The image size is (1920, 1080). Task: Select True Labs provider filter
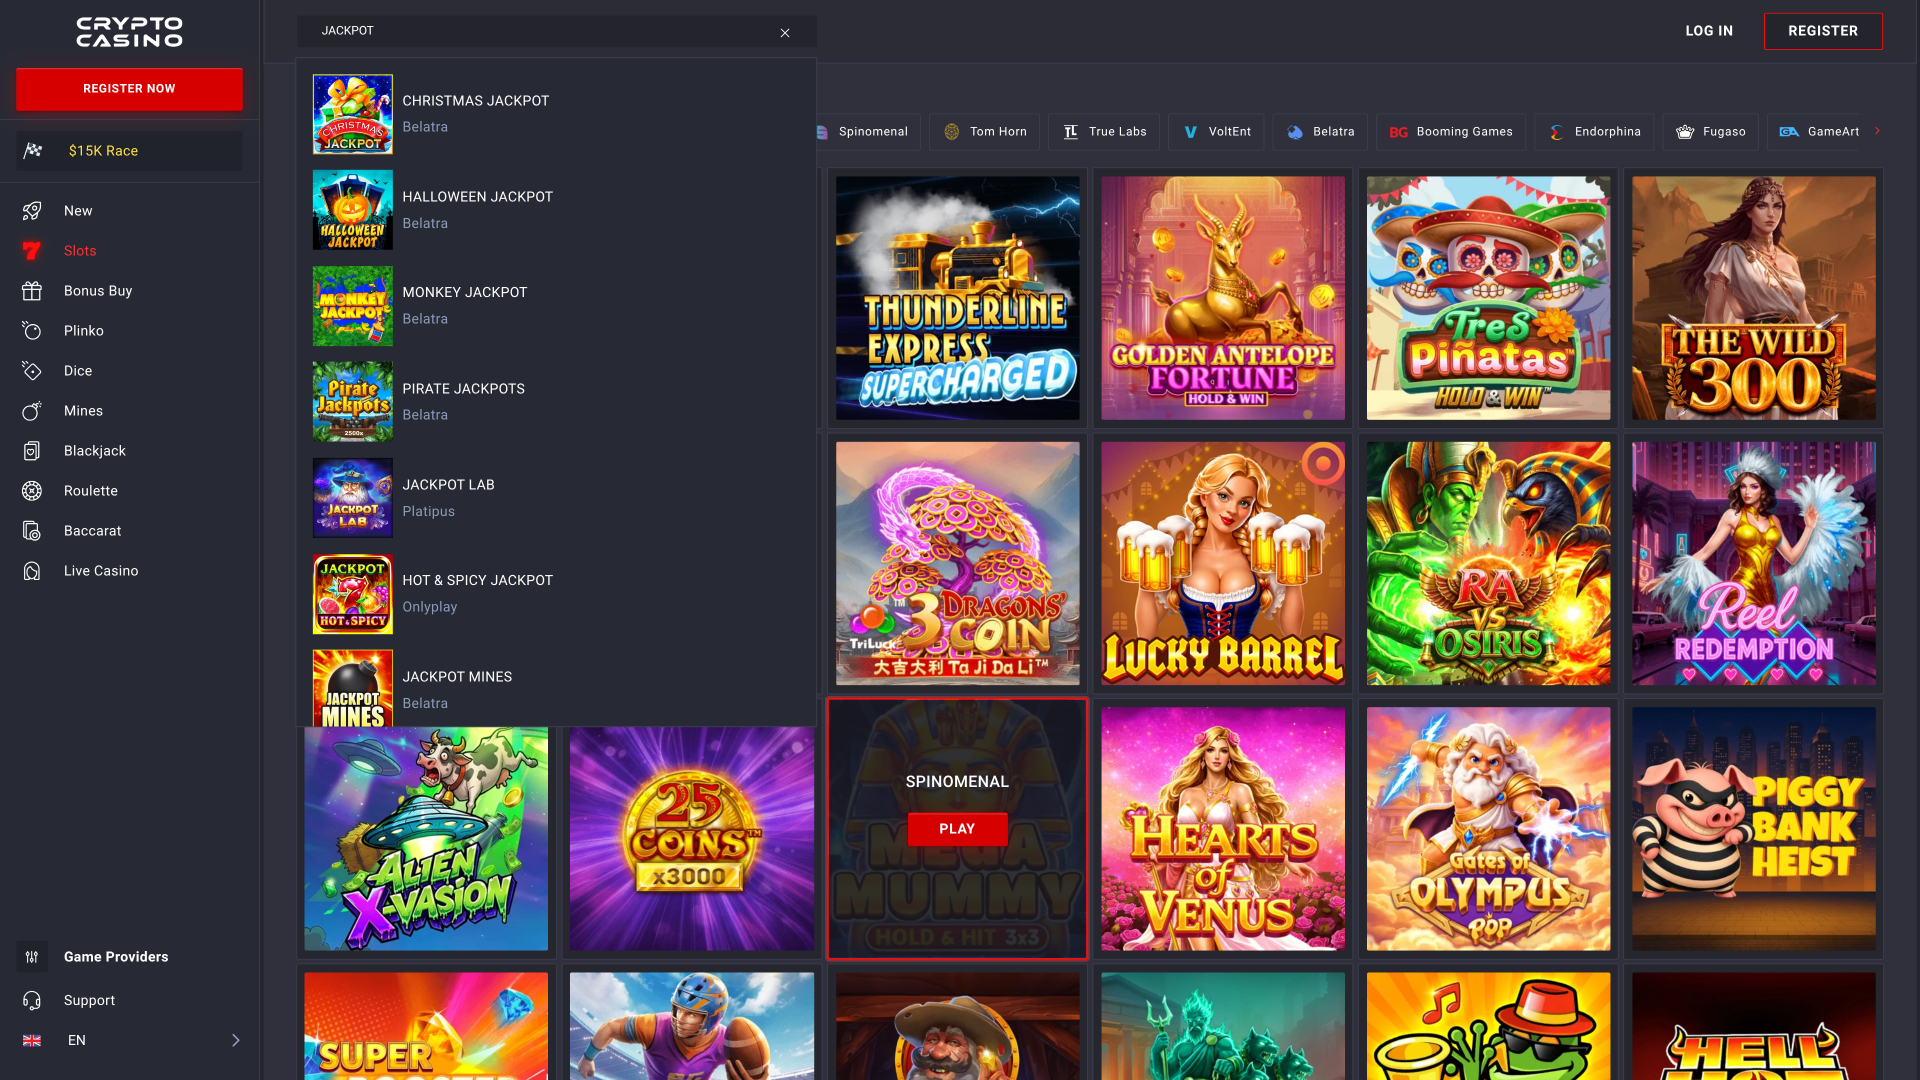1104,132
